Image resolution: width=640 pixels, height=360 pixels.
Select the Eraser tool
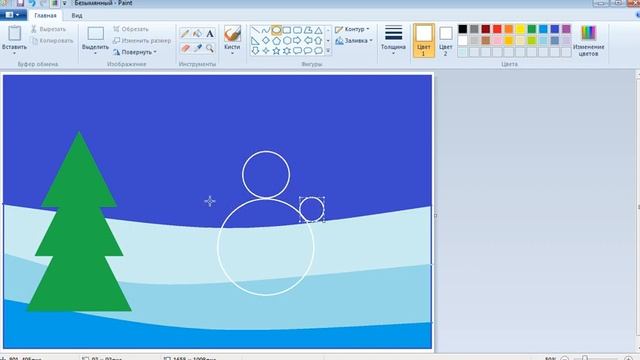[185, 48]
